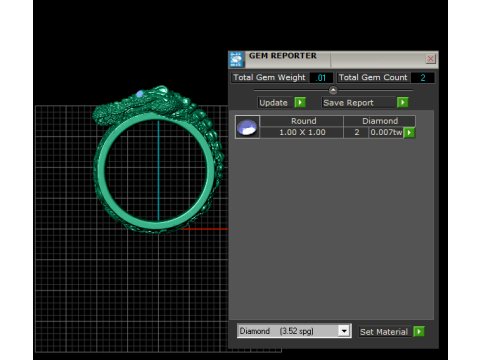Viewport: 480px width, 360px height.
Task: Click the '1.00 X 1.00' size cell
Action: pos(302,132)
